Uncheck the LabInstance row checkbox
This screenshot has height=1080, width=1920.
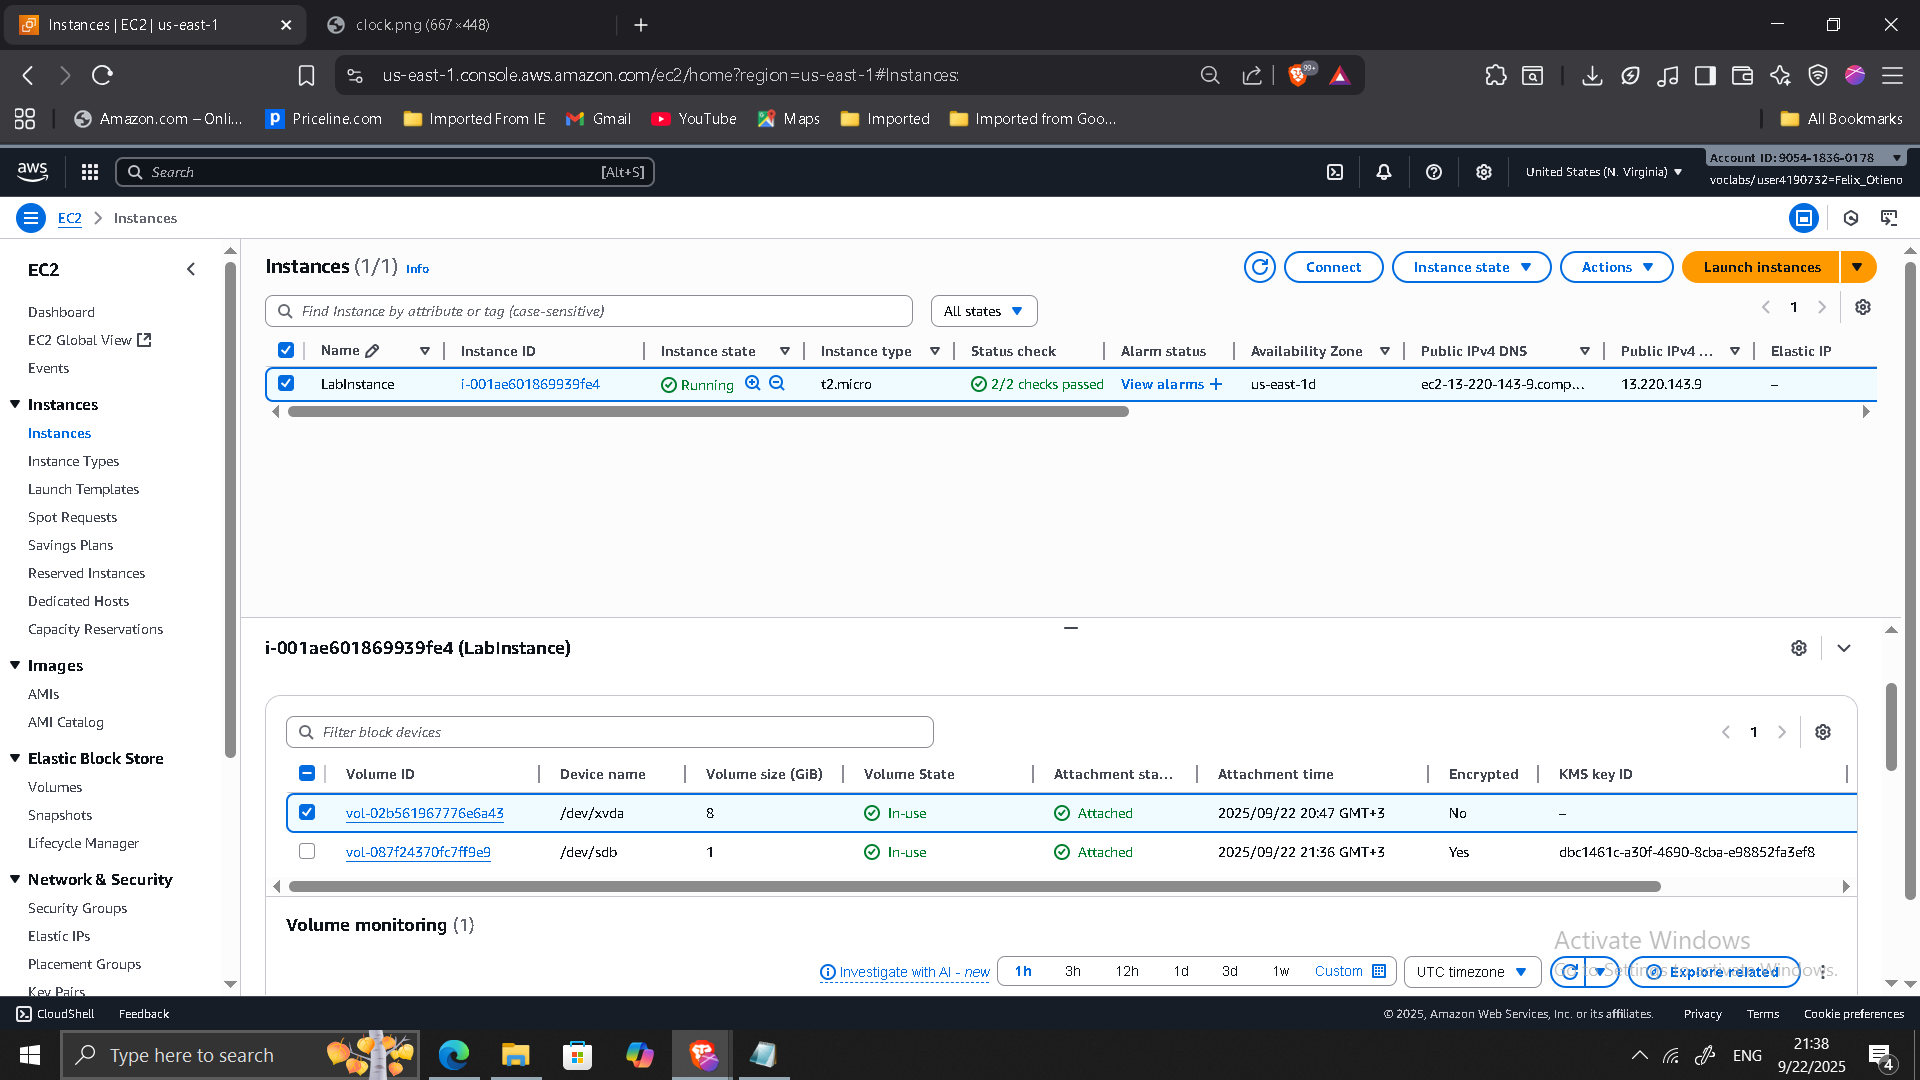tap(286, 383)
